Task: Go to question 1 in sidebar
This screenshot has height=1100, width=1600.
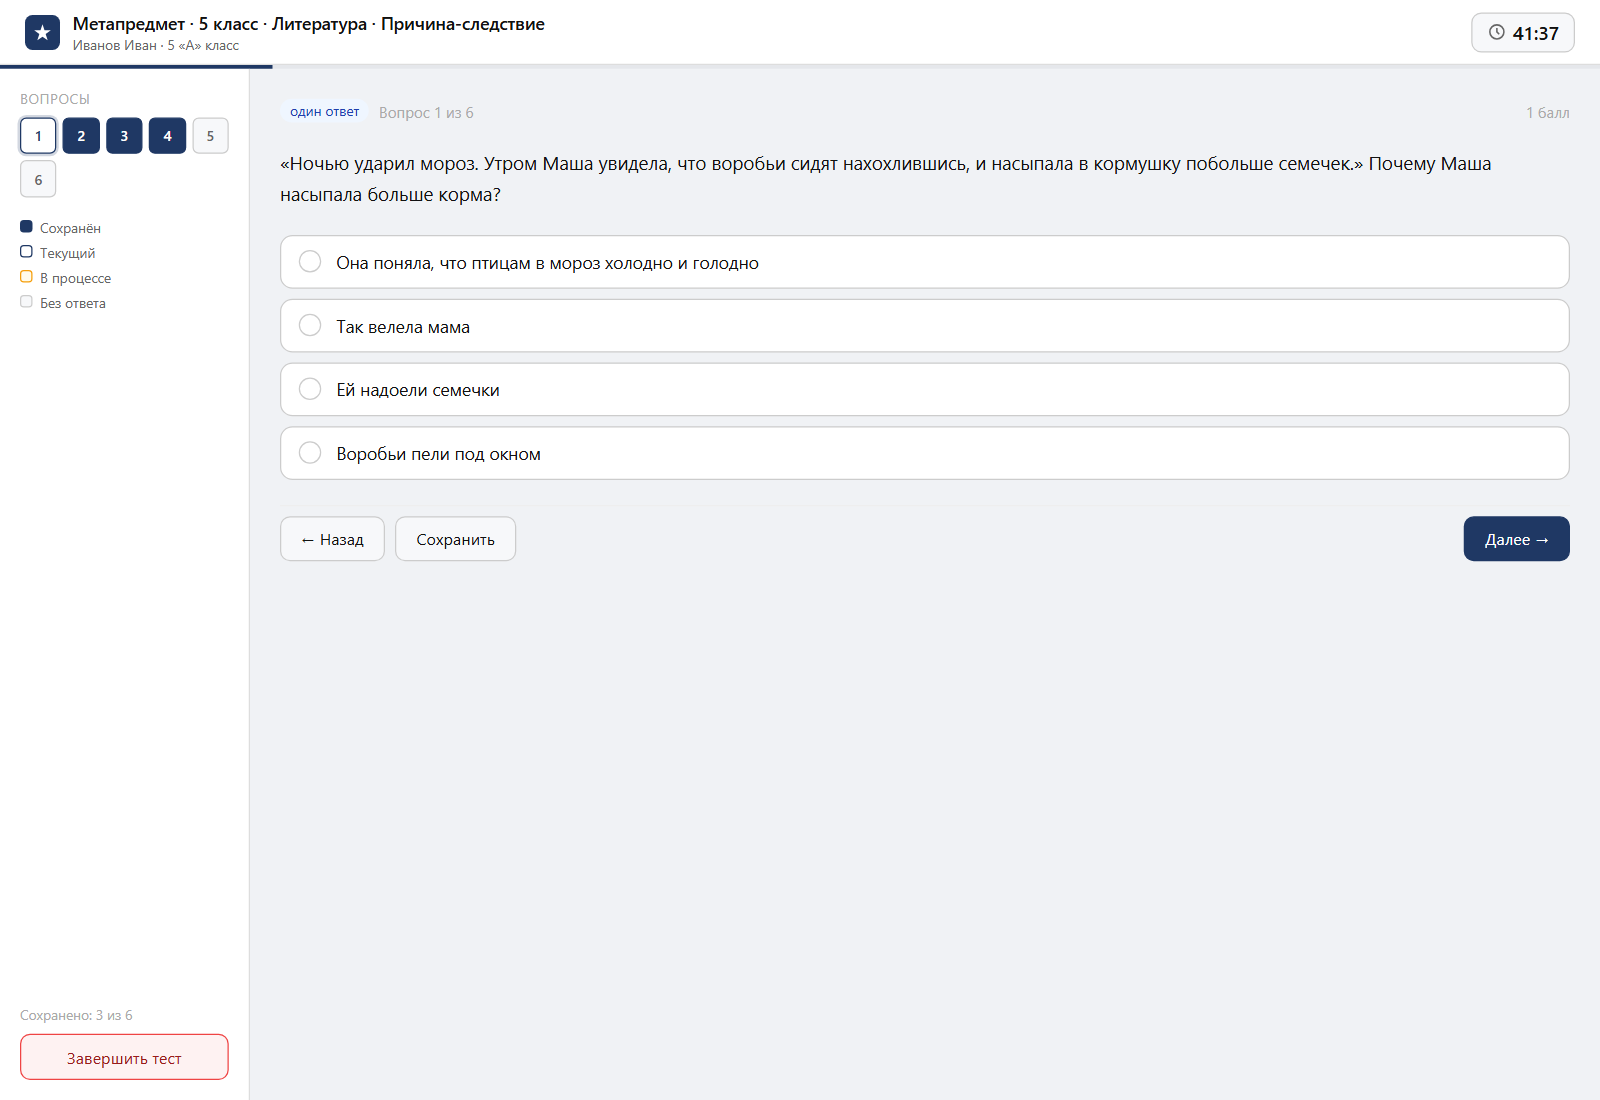Action: point(38,136)
